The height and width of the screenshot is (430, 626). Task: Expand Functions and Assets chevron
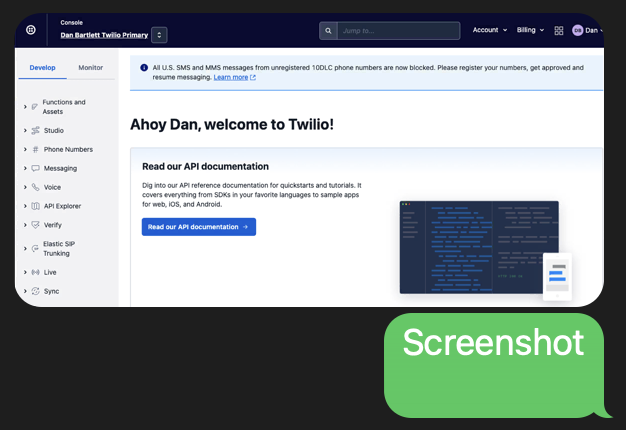[25, 107]
